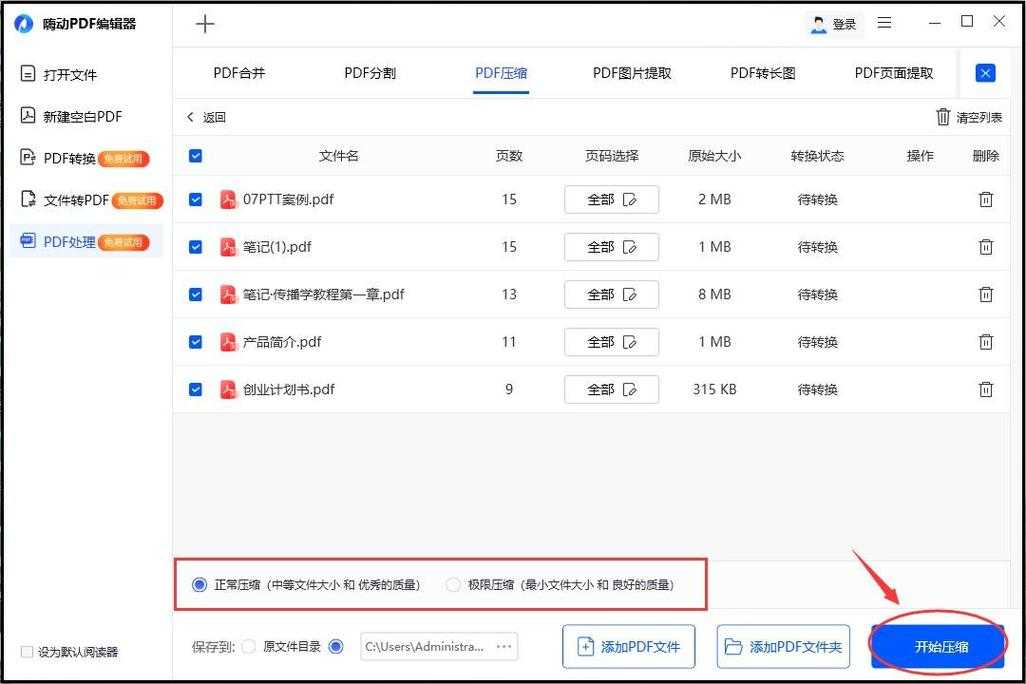Browse save path with ... button

[505, 646]
